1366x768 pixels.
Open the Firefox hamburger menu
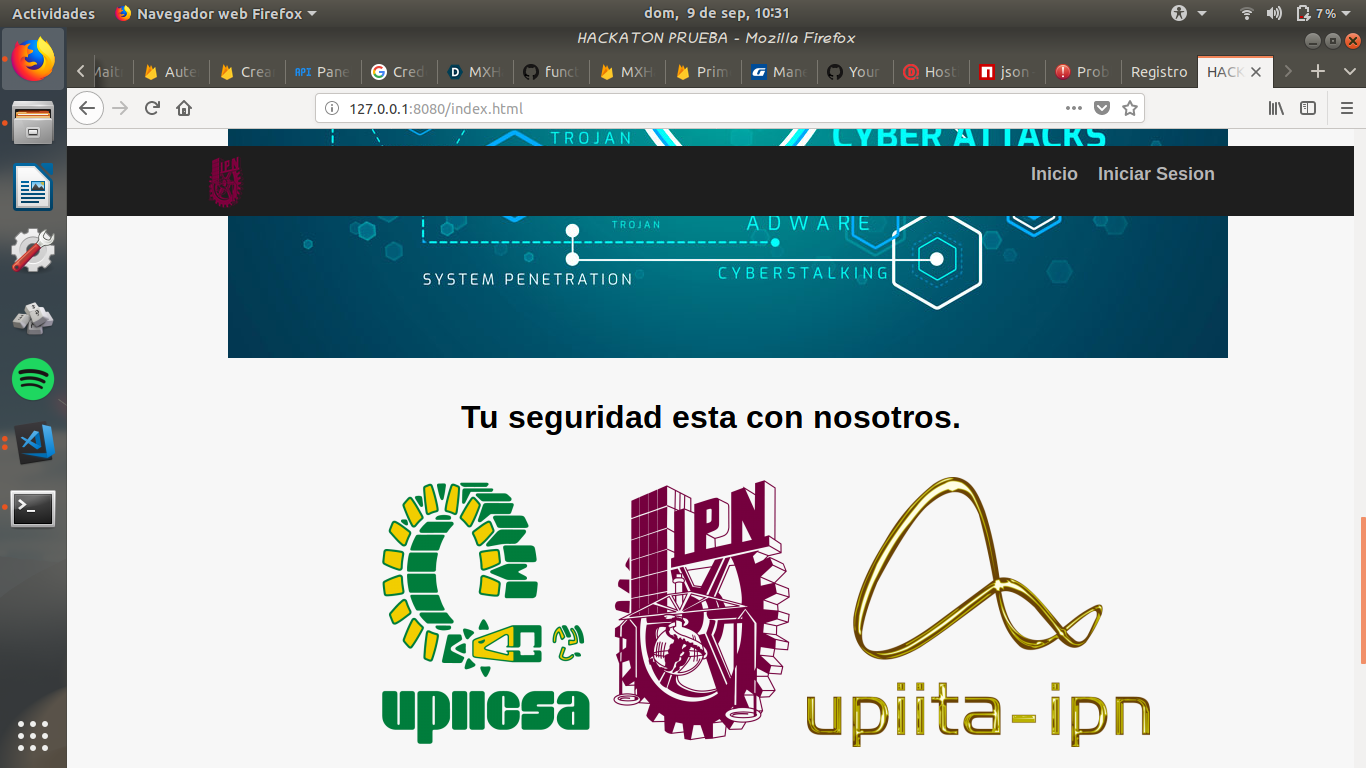click(1347, 108)
